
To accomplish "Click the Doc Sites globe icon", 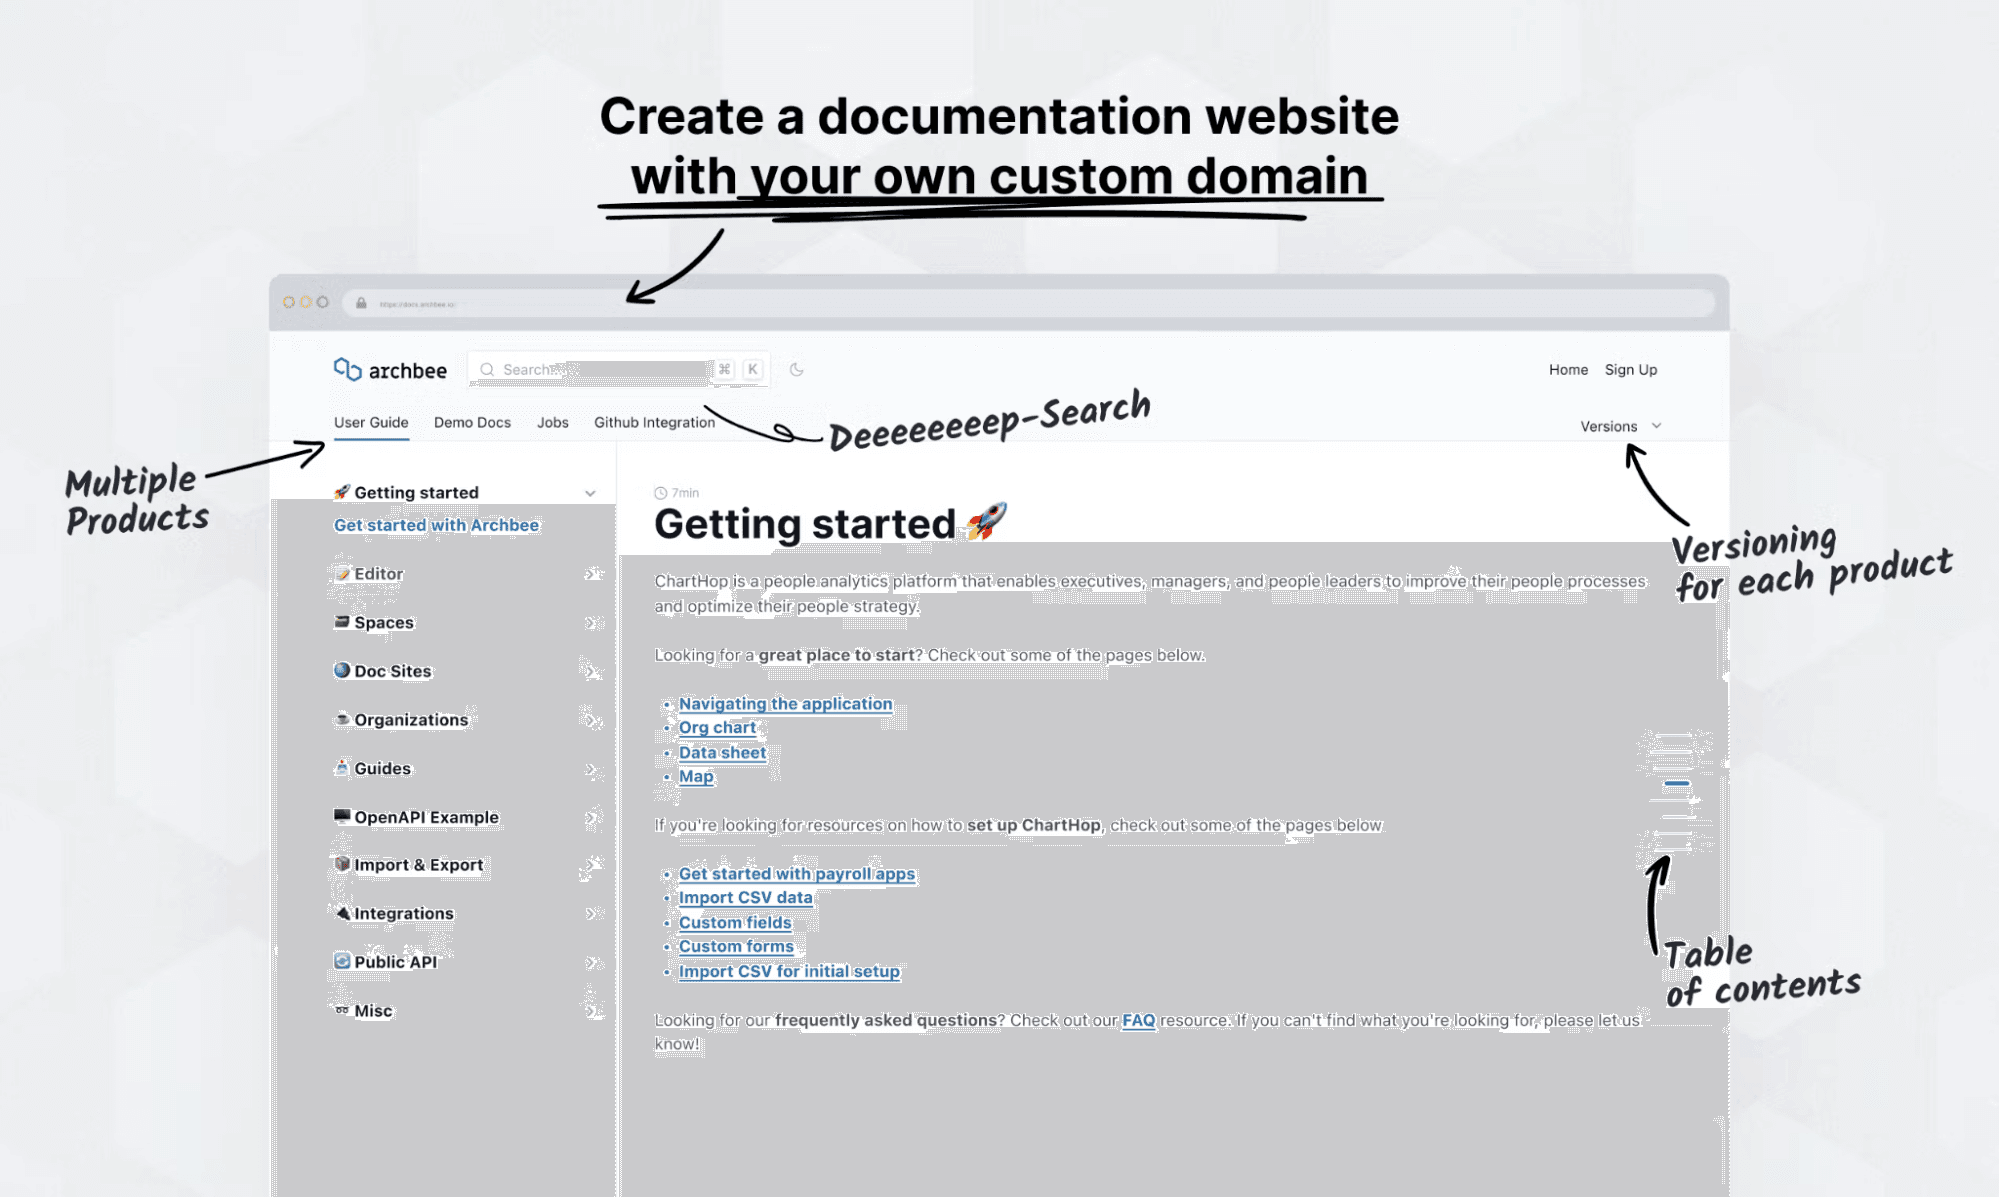I will (x=342, y=670).
